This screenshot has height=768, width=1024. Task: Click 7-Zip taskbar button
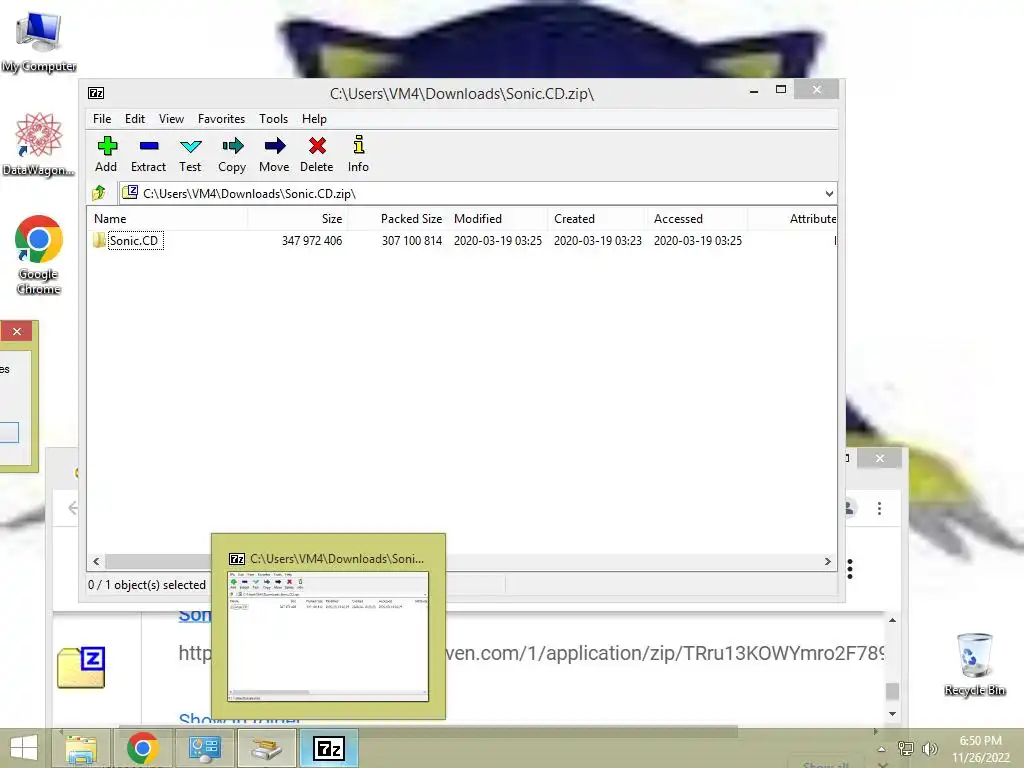point(328,748)
